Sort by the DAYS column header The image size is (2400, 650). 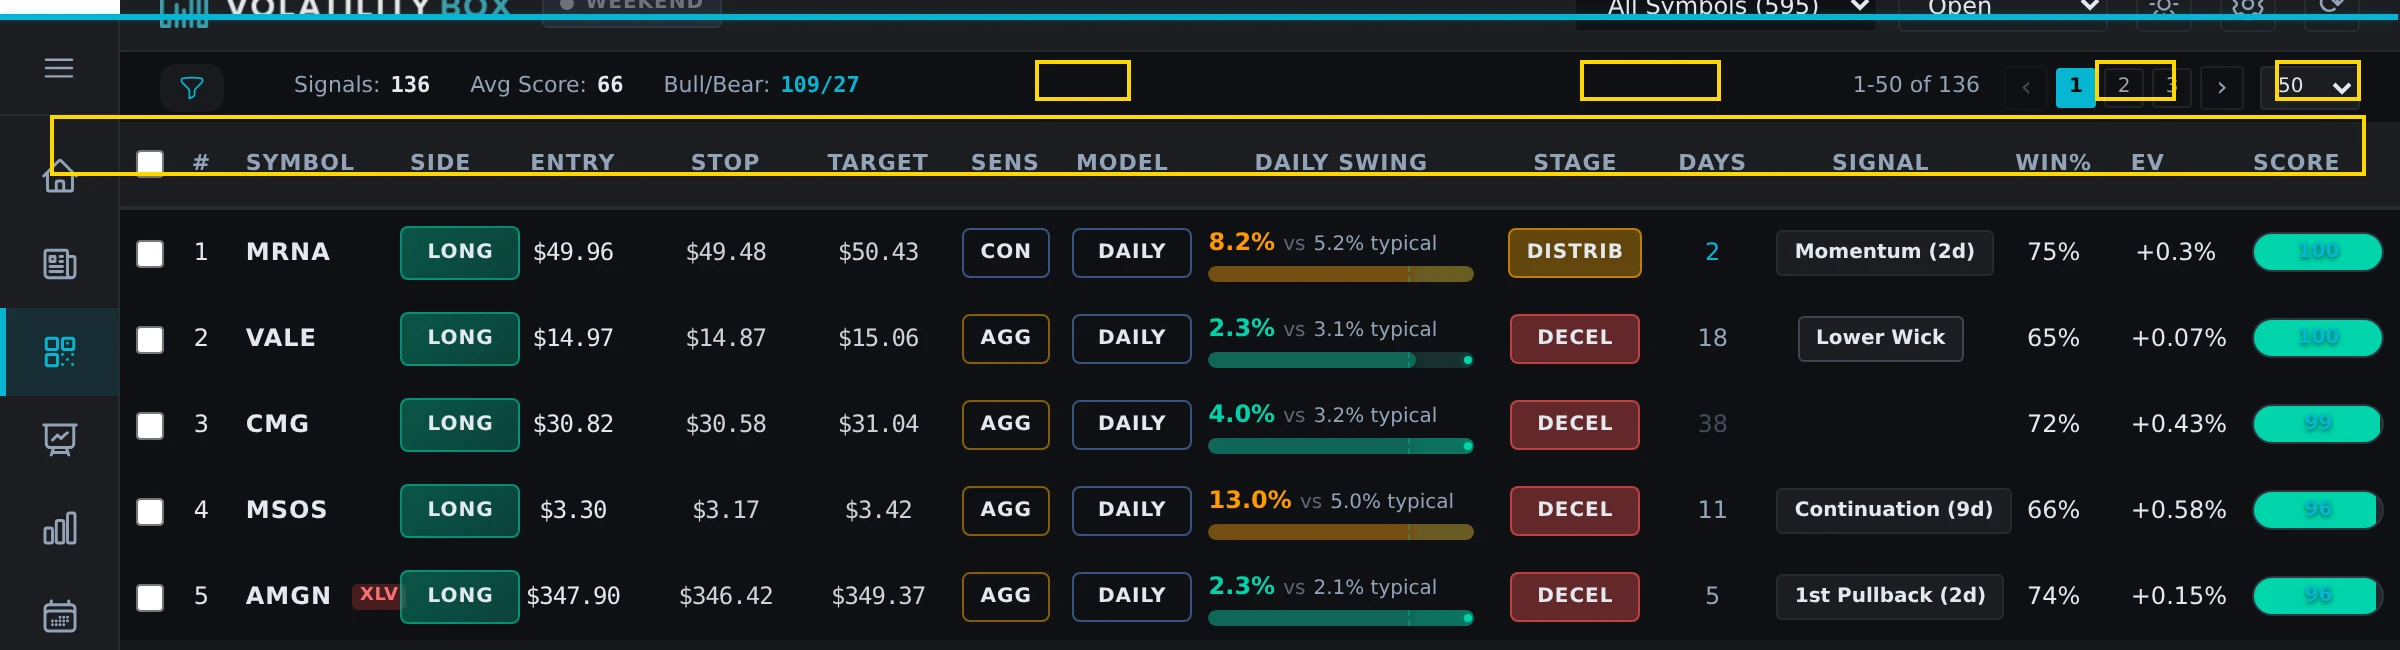[1712, 162]
